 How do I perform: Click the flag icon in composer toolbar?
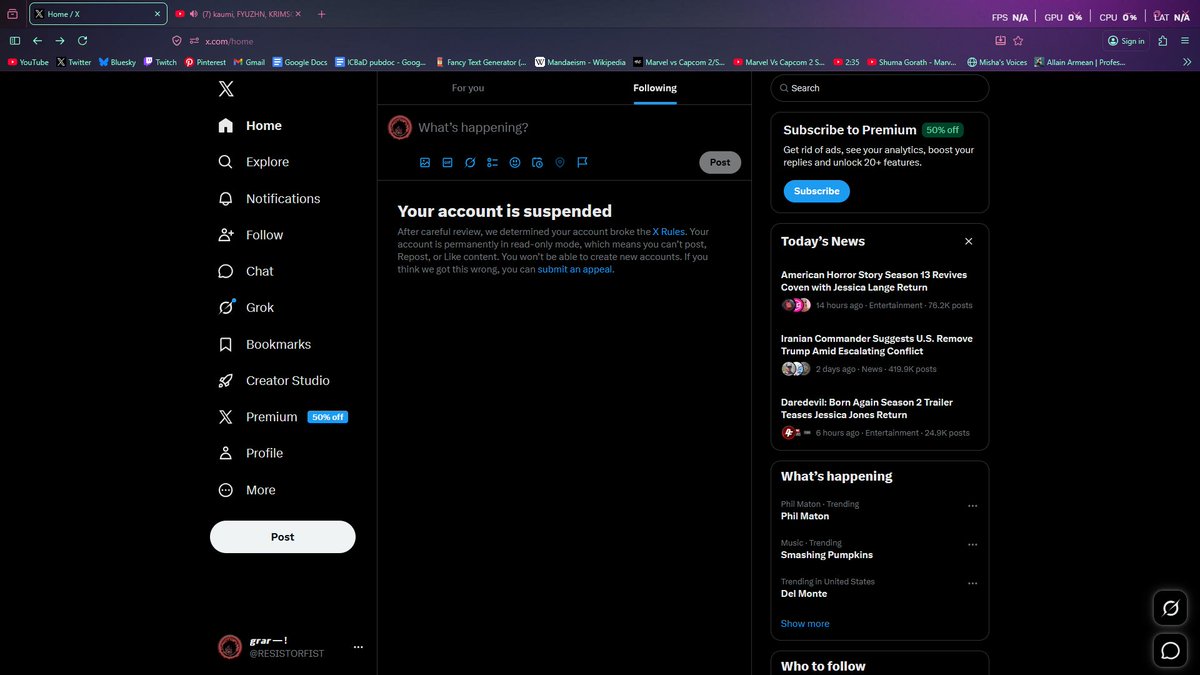[x=582, y=162]
